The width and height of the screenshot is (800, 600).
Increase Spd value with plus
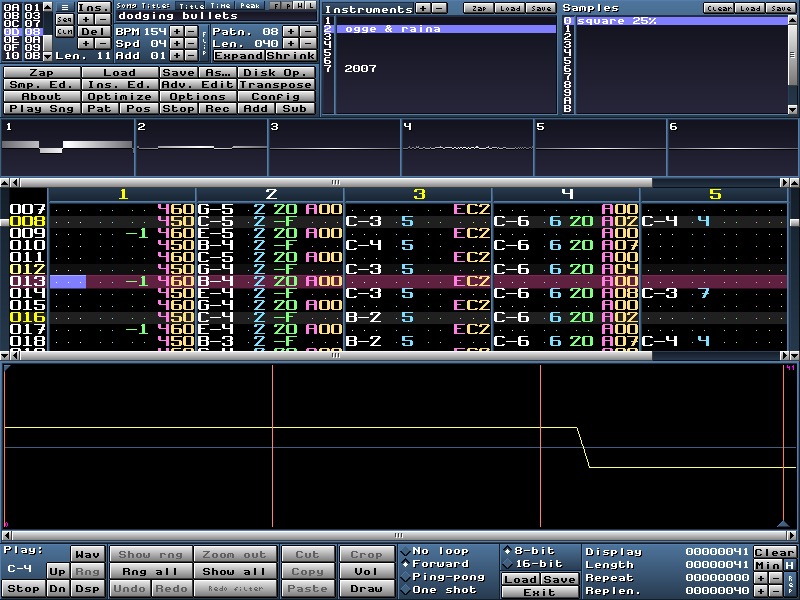click(x=177, y=43)
